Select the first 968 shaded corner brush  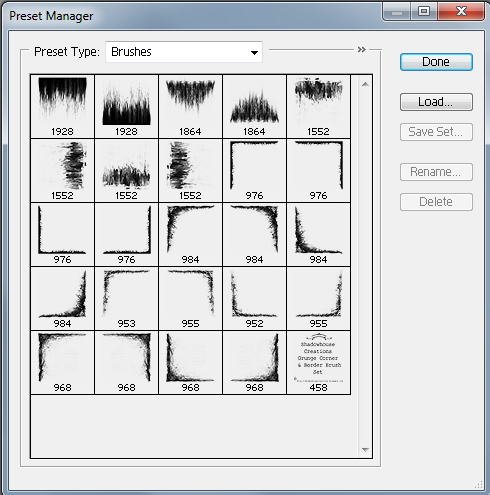coord(62,362)
